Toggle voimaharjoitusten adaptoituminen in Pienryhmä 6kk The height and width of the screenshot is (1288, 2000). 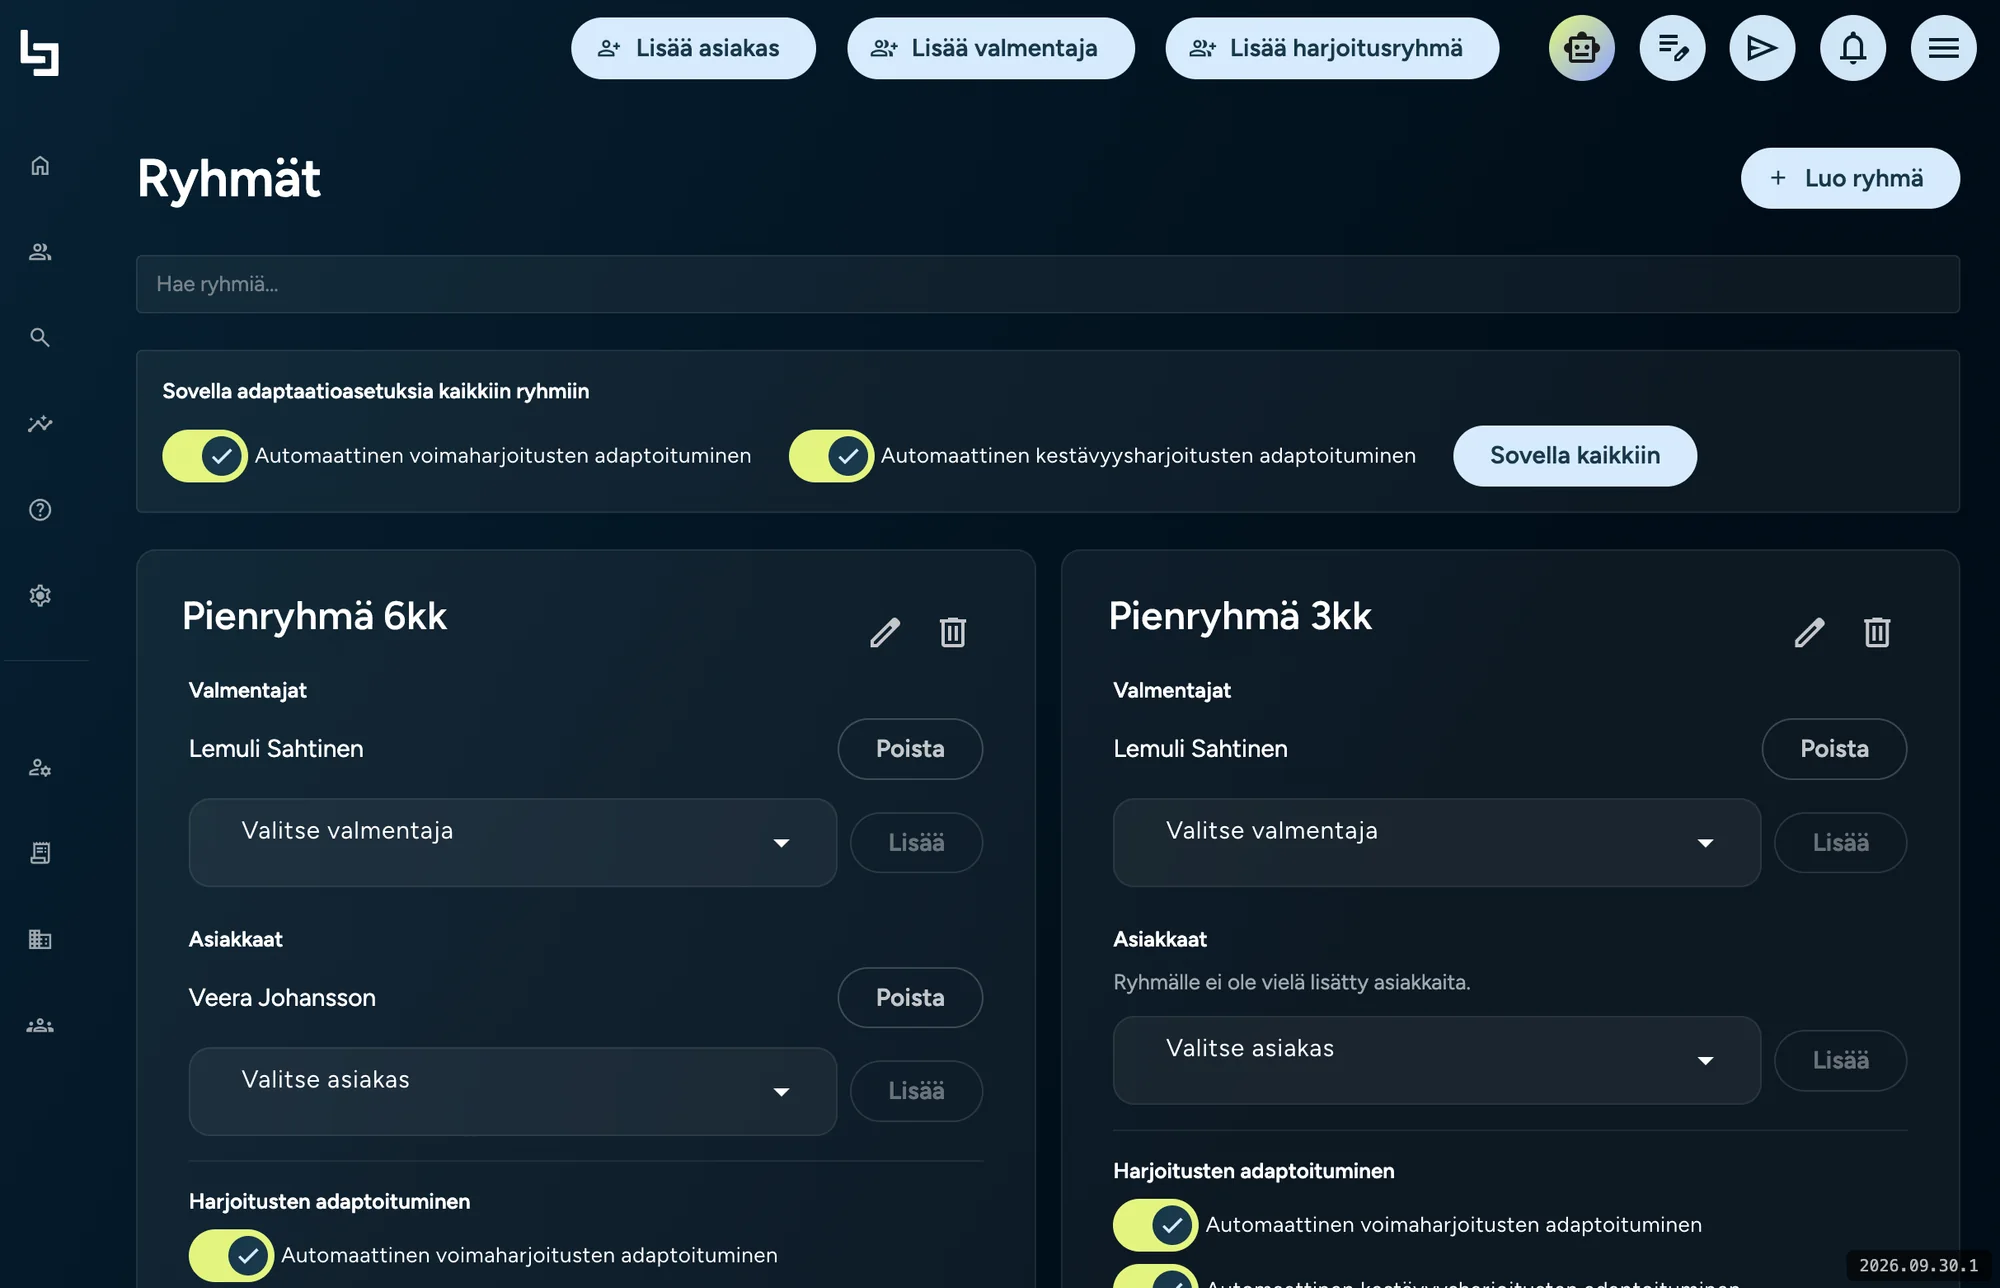click(231, 1255)
